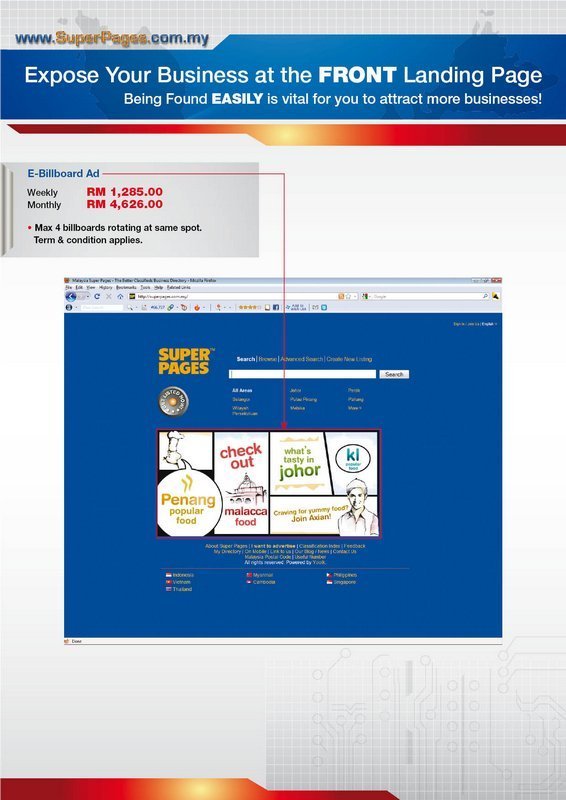This screenshot has width=566, height=800.
Task: Switch to the Browse tab
Action: pos(267,359)
